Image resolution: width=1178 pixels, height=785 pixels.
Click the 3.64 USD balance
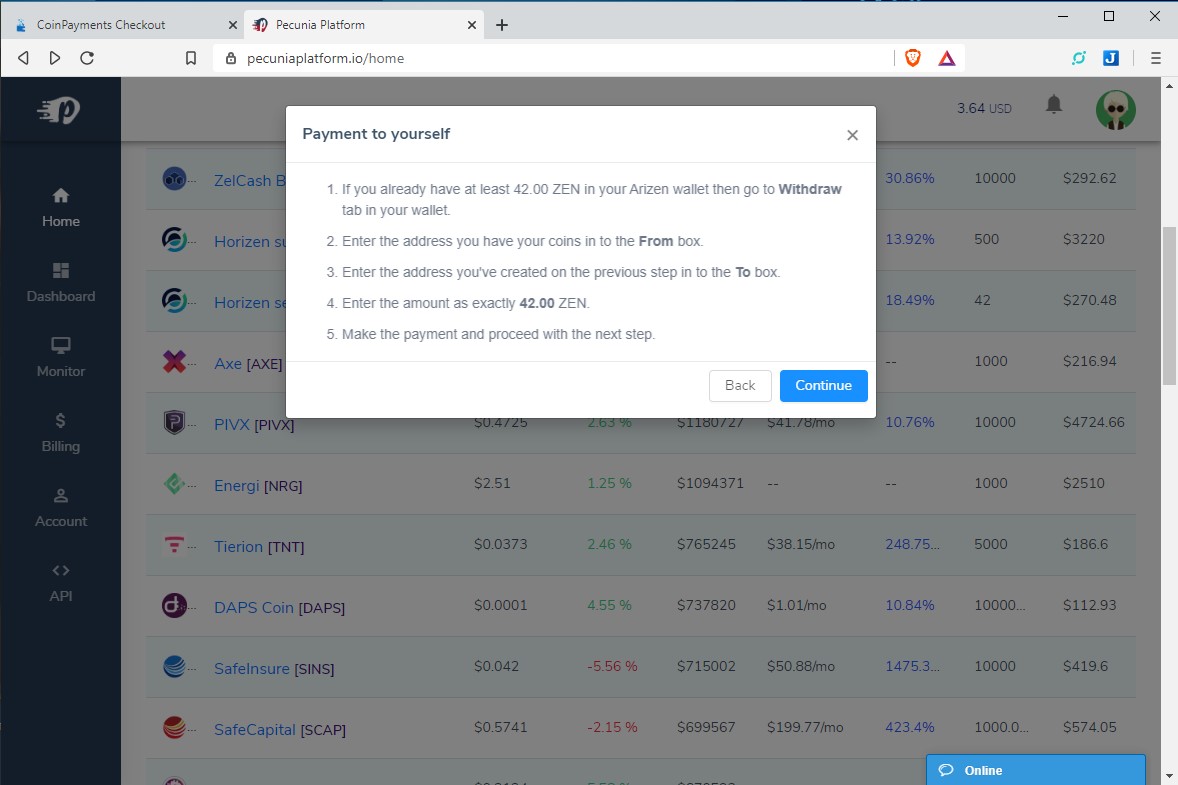click(x=984, y=108)
